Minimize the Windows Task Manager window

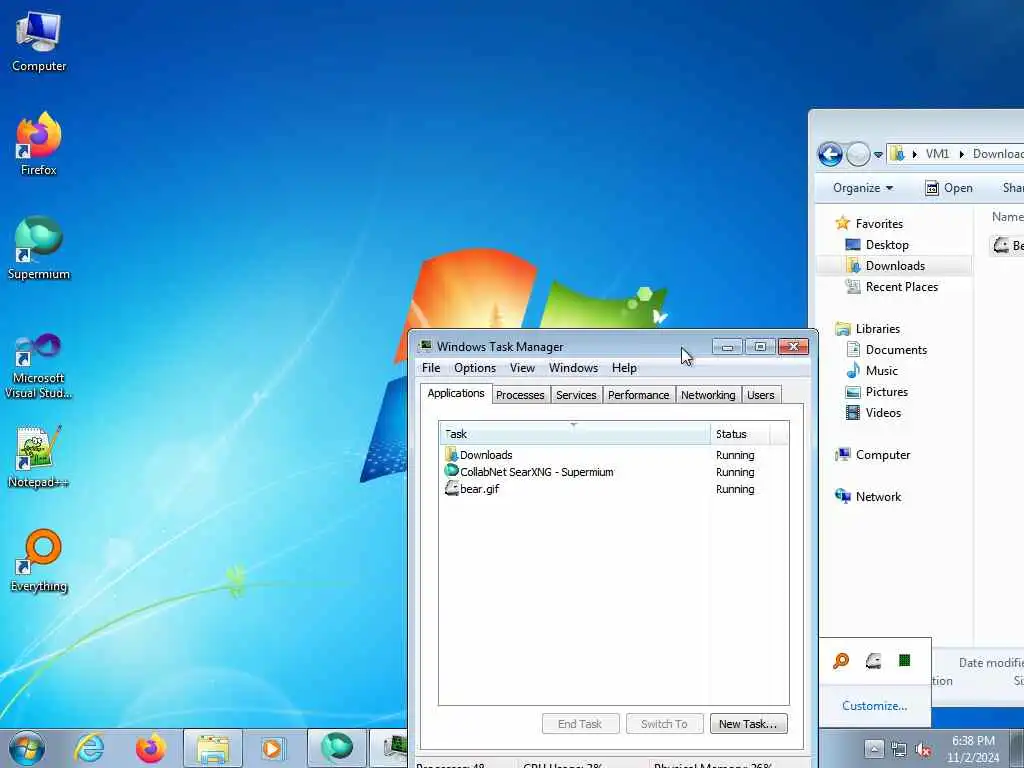[727, 347]
